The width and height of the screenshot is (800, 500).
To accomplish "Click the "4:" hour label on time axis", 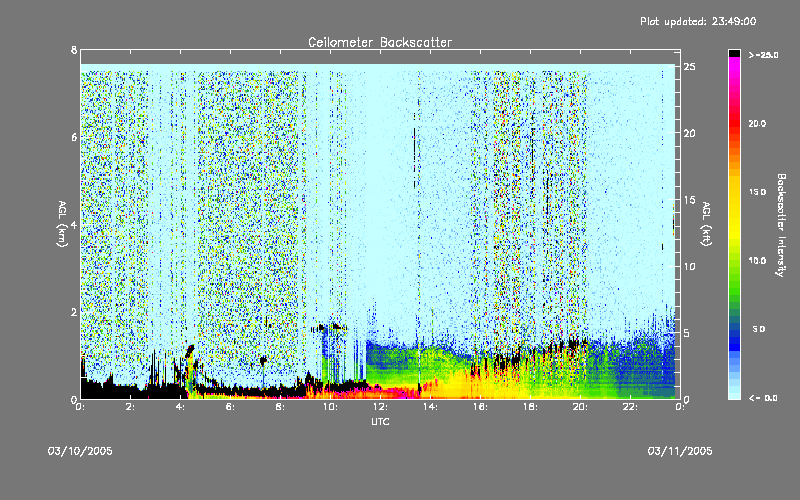I will pyautogui.click(x=181, y=407).
